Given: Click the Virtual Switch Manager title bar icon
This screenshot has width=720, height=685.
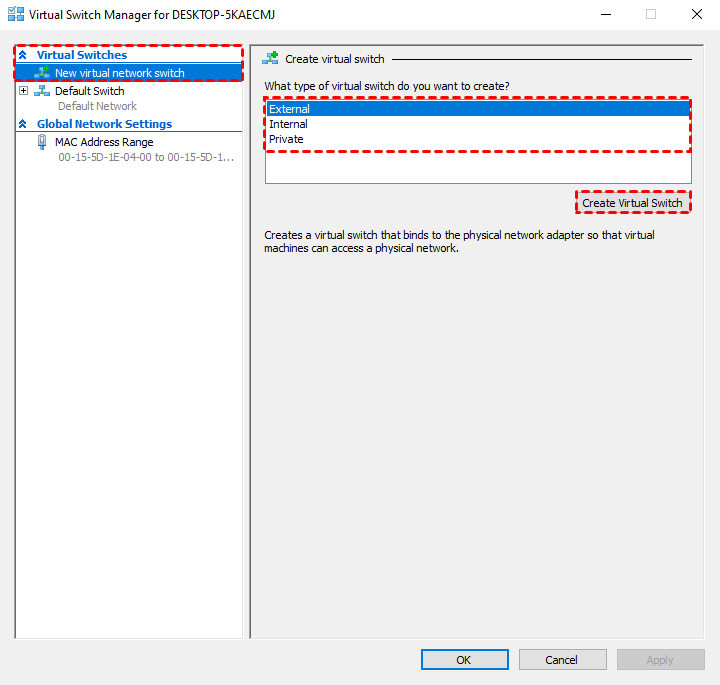Looking at the screenshot, I should point(16,15).
